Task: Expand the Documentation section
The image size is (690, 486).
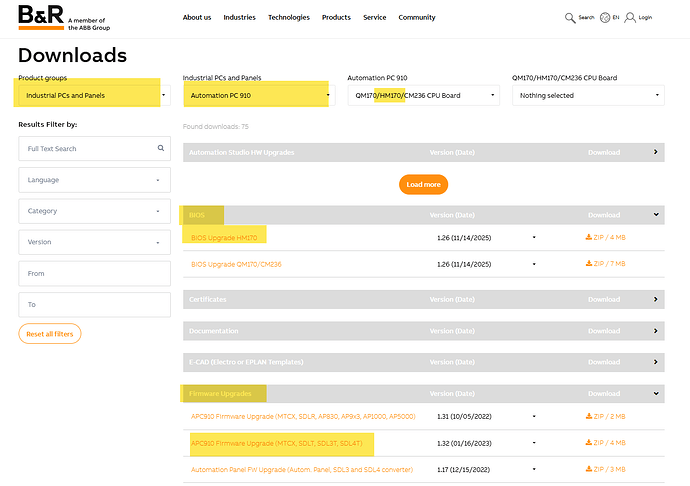Action: tap(656, 331)
